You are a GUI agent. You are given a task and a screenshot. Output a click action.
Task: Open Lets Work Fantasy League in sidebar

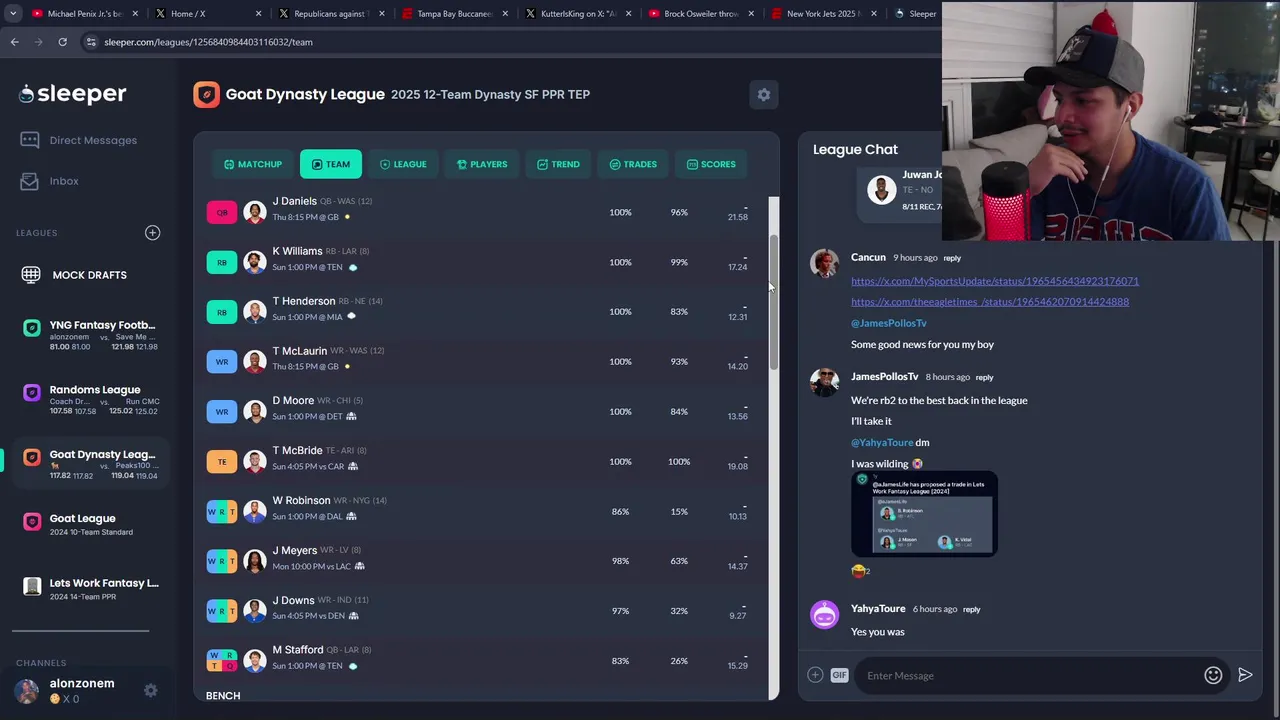[x=90, y=589]
